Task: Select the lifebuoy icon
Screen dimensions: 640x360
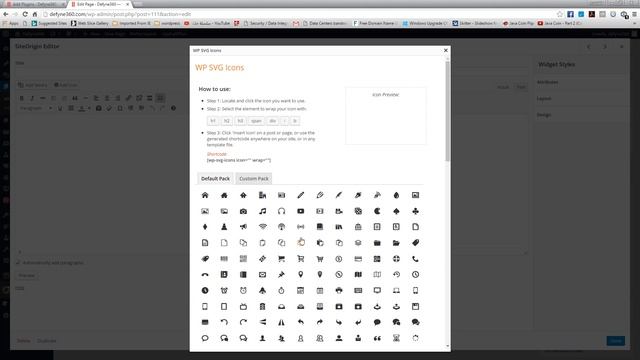Action: pyautogui.click(x=396, y=259)
